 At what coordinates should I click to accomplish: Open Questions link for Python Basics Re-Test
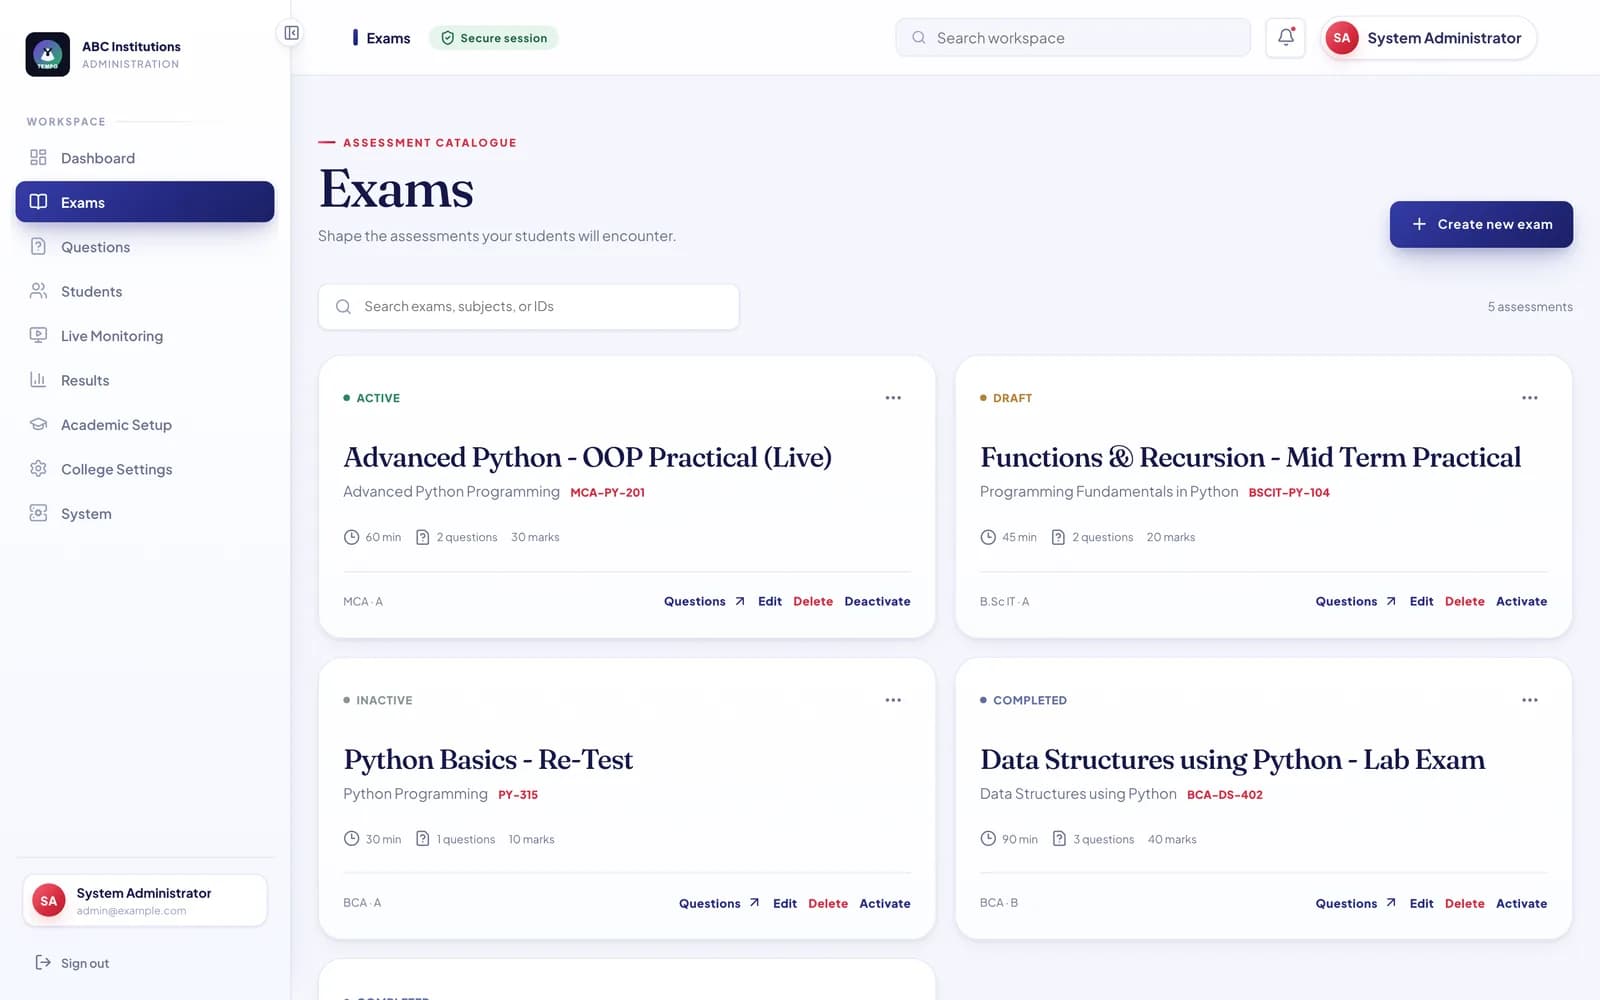tap(719, 903)
